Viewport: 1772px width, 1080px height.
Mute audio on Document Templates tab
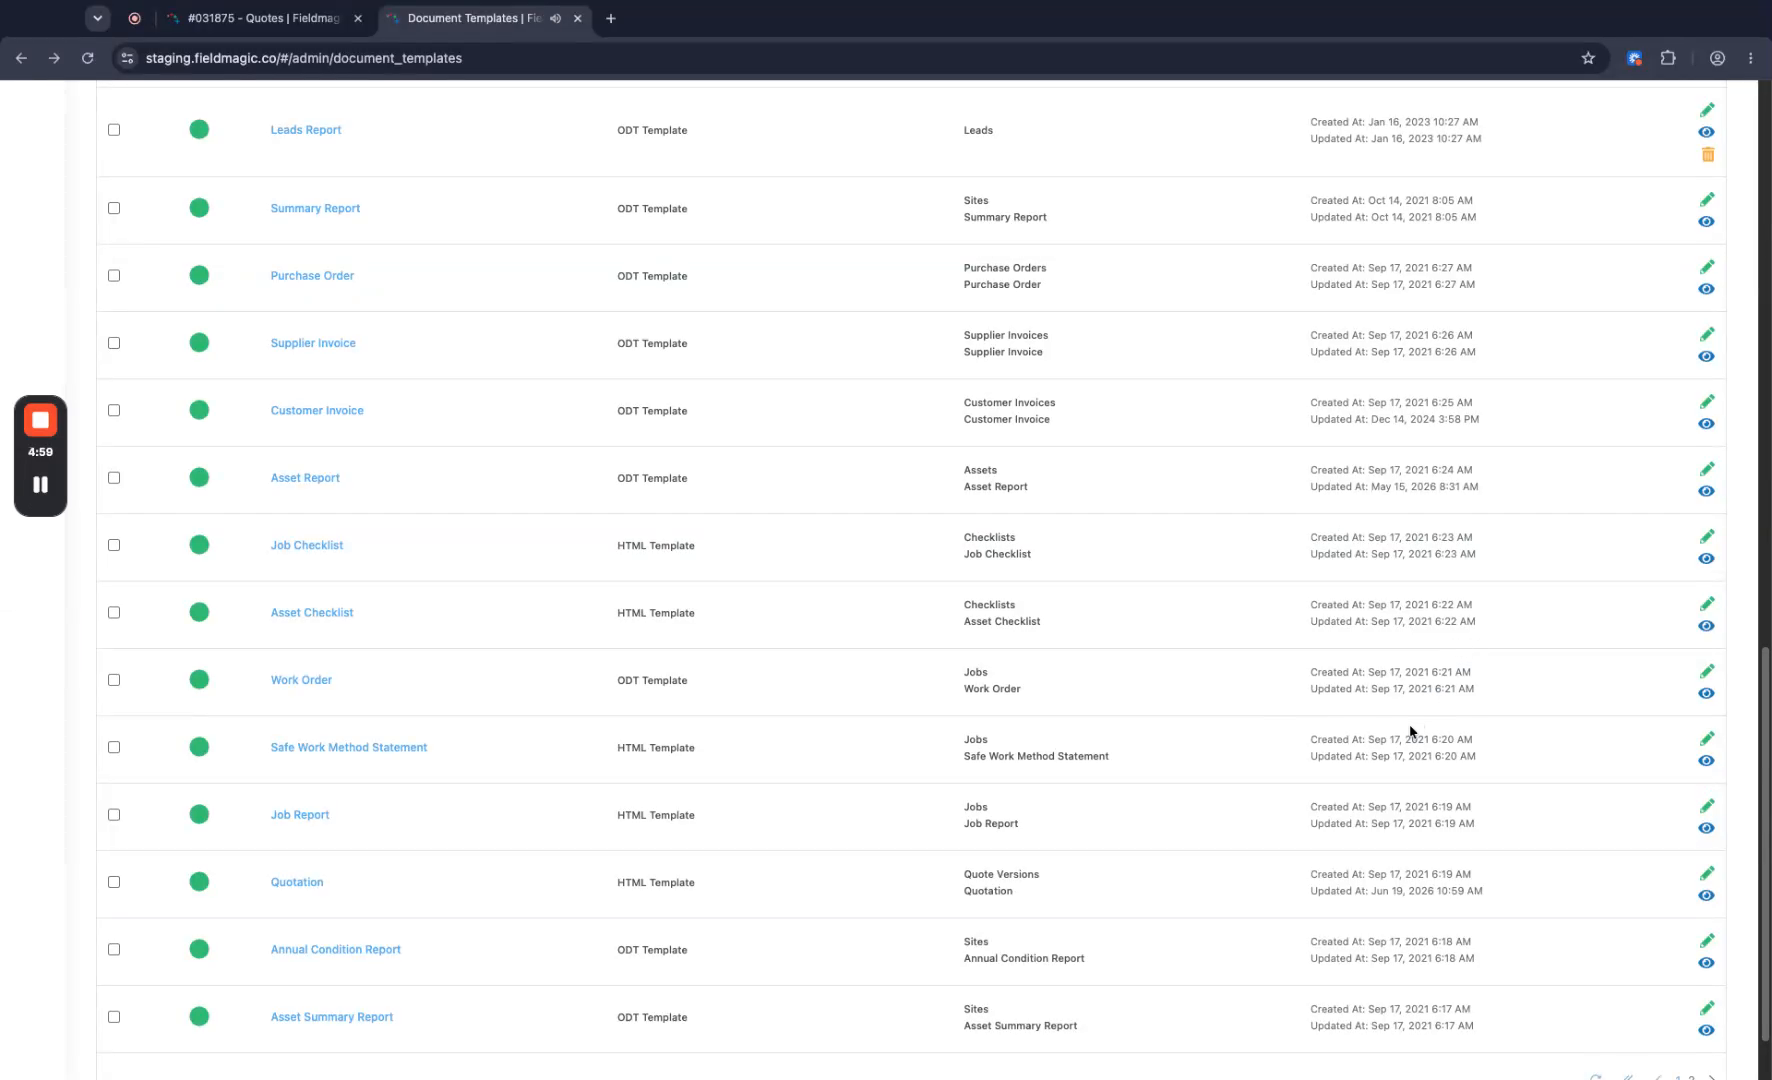tap(555, 18)
